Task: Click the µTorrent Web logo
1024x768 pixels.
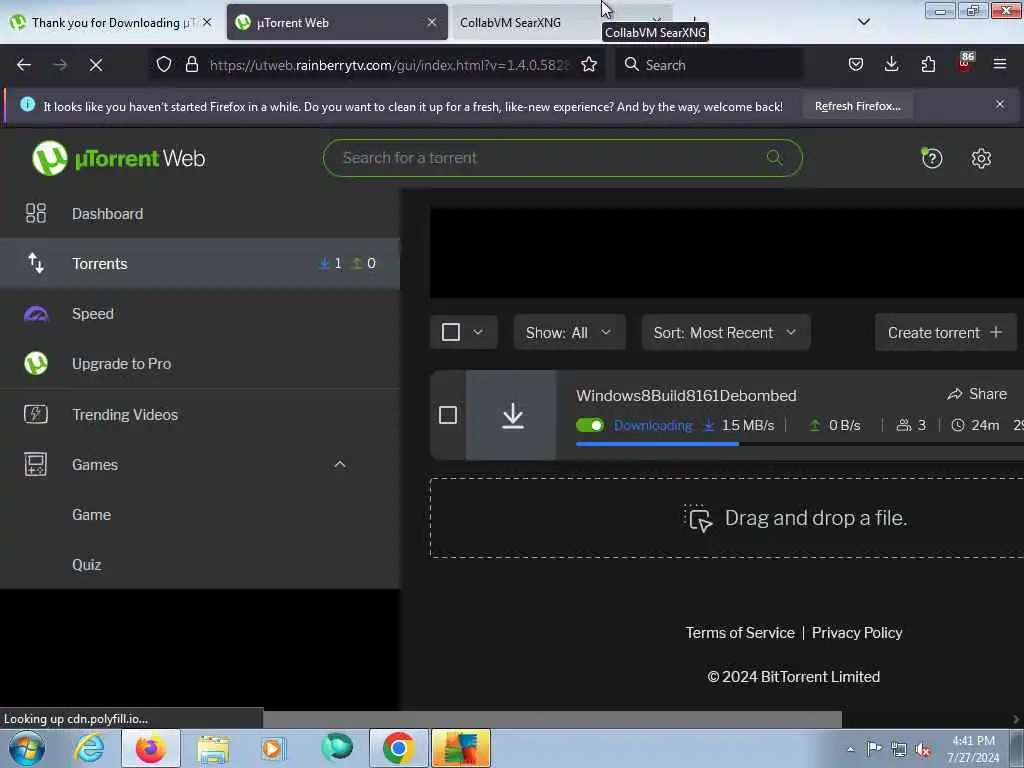Action: [119, 158]
